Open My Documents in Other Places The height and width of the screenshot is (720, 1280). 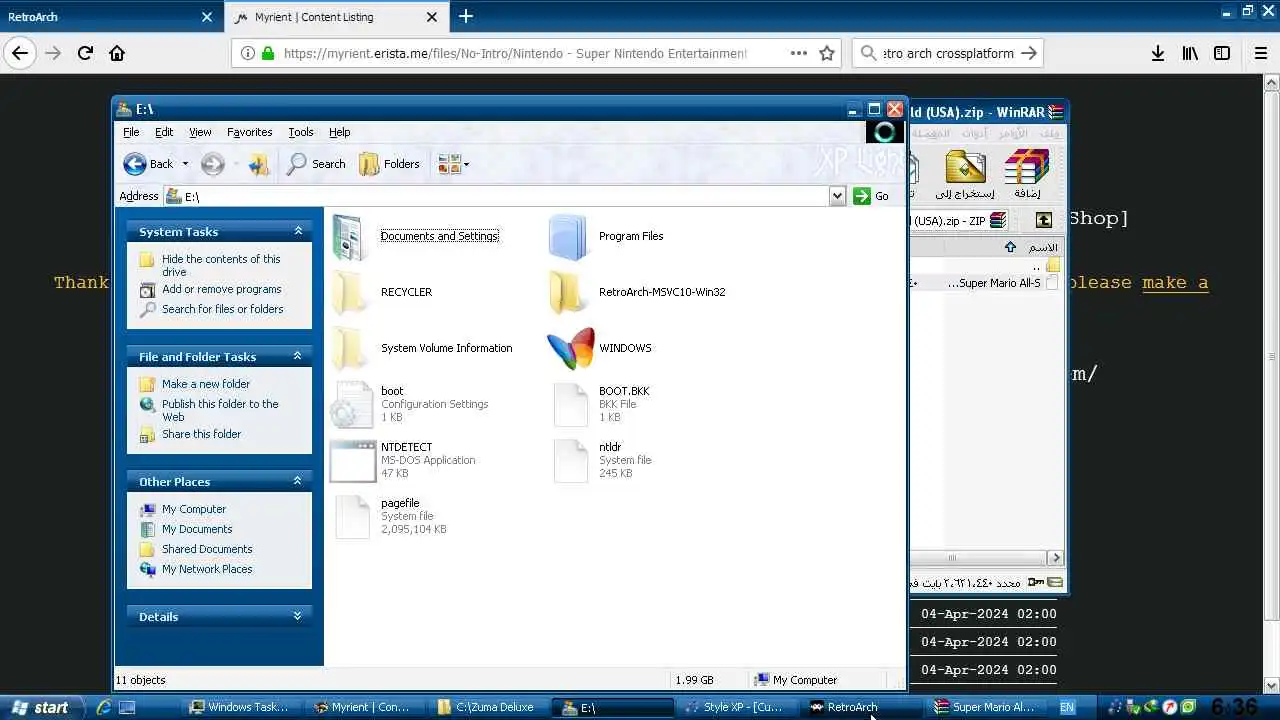click(197, 529)
